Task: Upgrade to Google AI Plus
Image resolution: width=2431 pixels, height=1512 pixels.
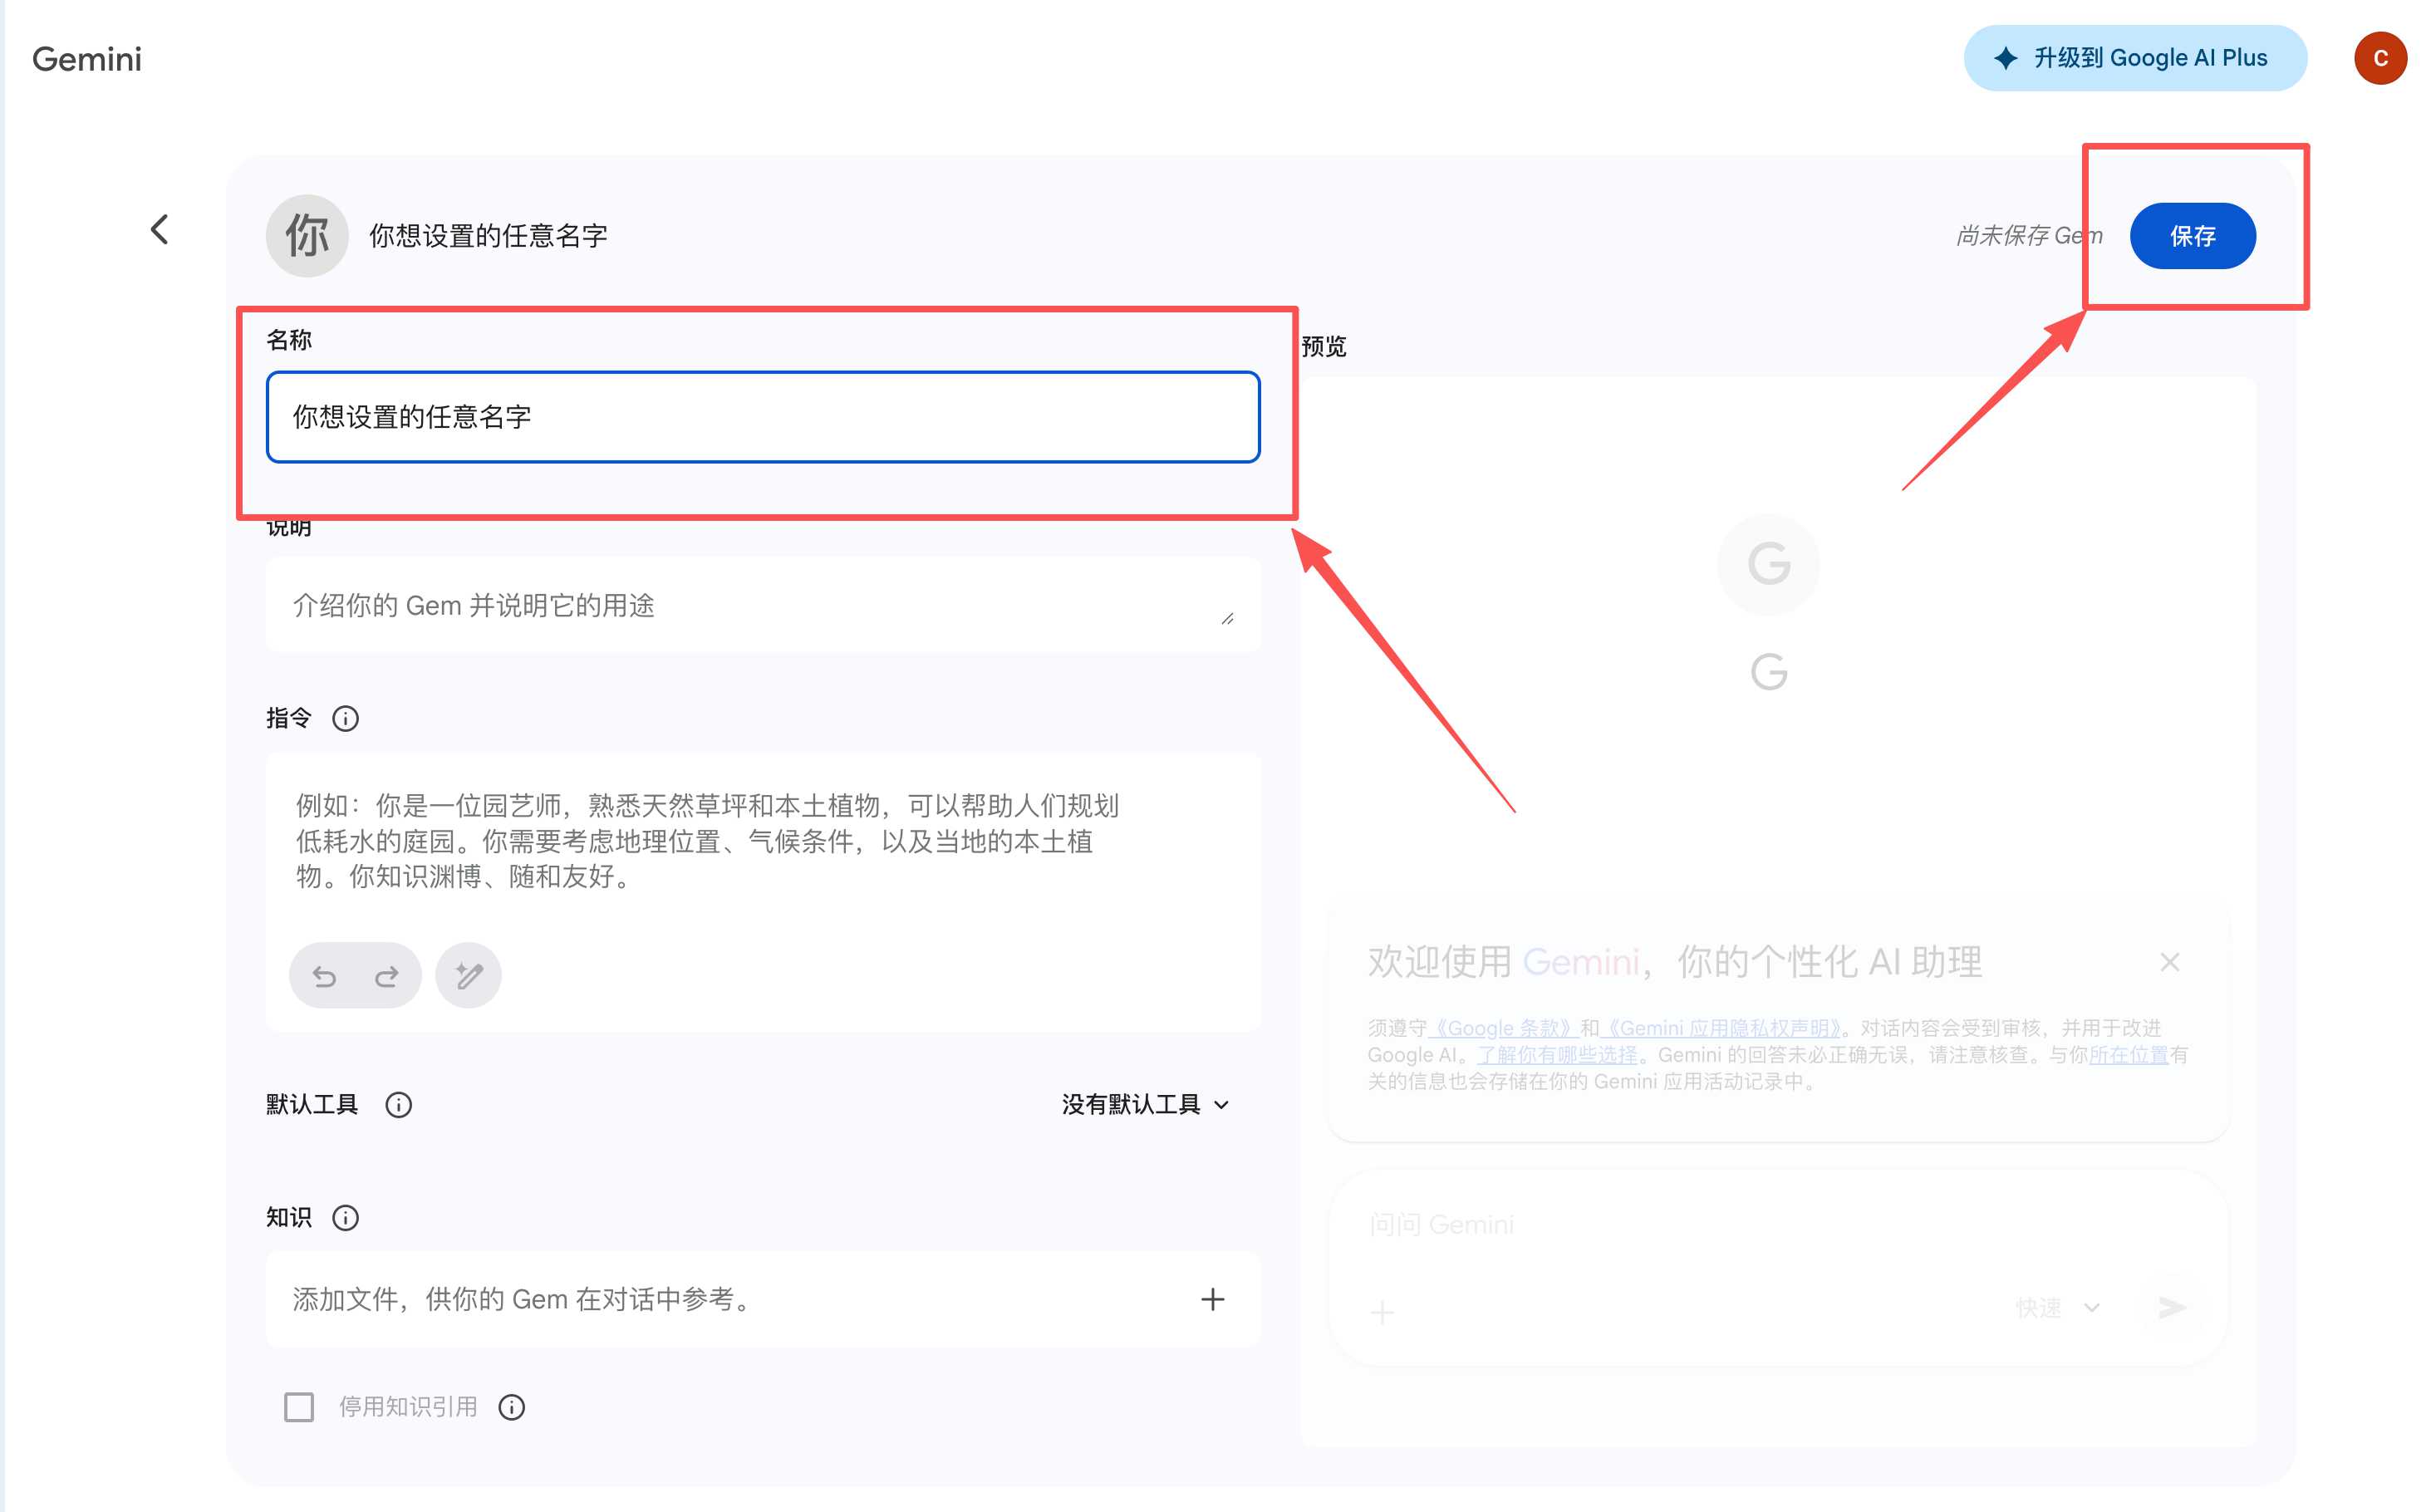Action: point(2134,58)
